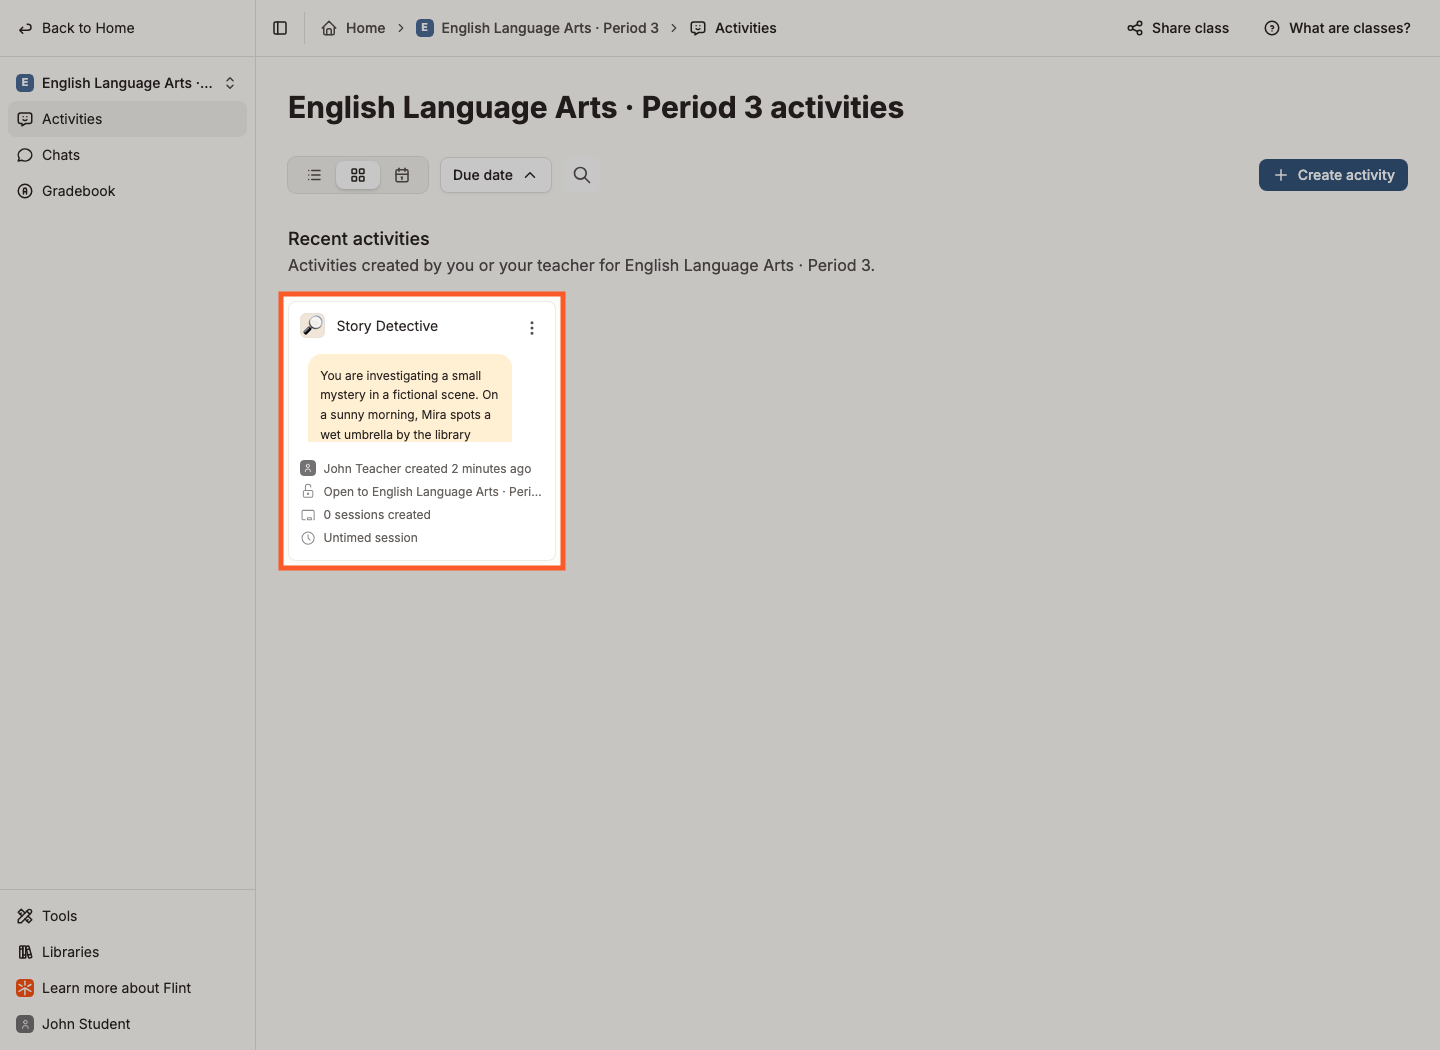Create a new activity
The width and height of the screenshot is (1440, 1050).
point(1333,175)
